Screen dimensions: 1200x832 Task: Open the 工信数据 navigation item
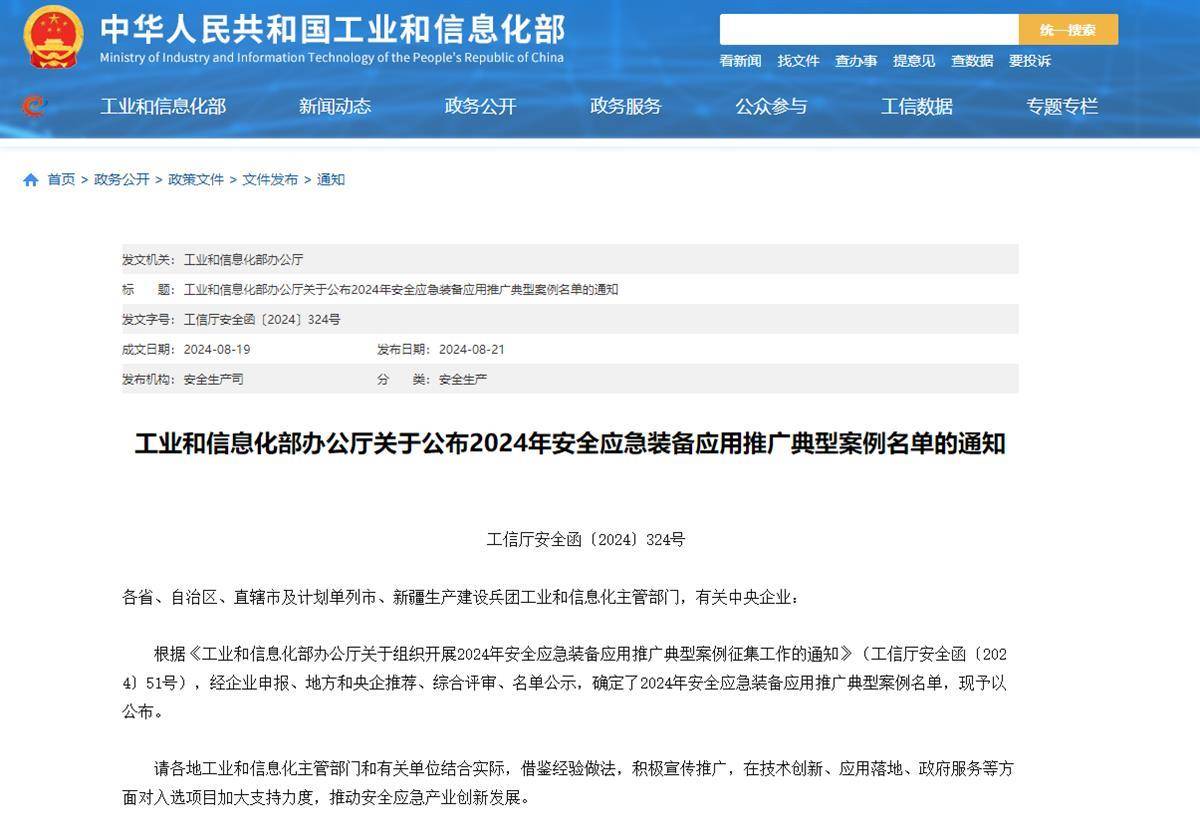coord(917,106)
